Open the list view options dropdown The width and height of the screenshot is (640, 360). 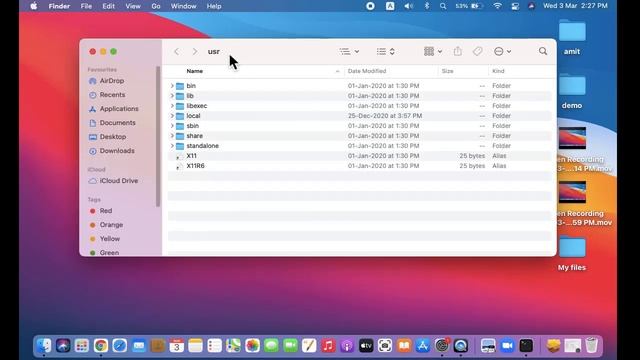349,51
